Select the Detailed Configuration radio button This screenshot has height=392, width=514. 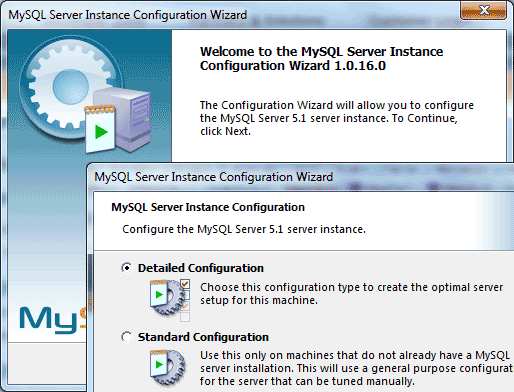(127, 268)
